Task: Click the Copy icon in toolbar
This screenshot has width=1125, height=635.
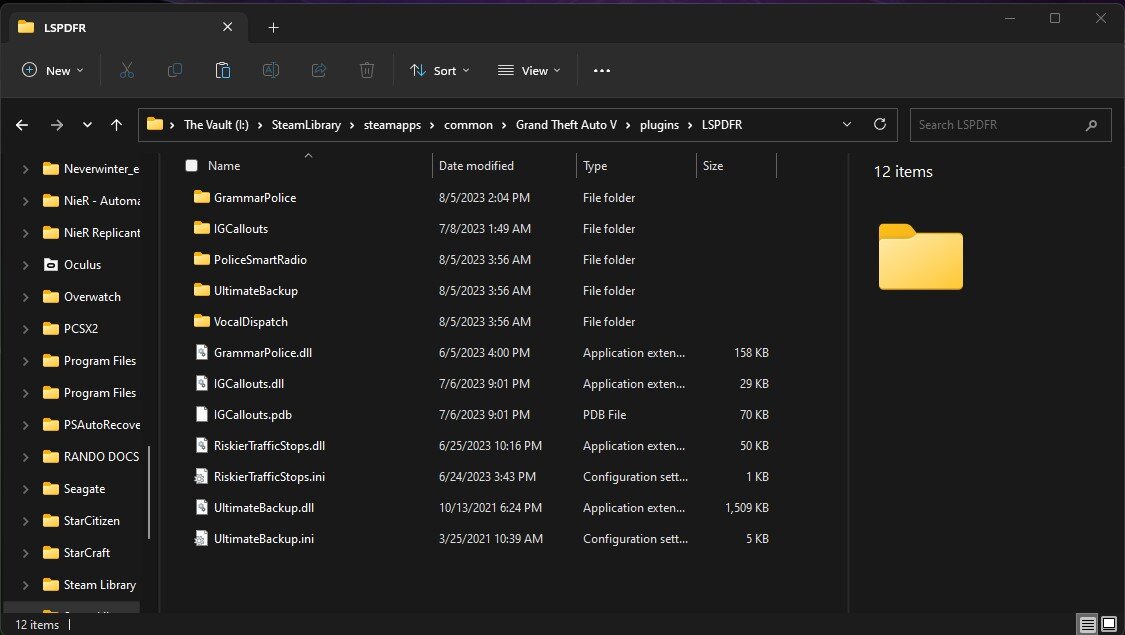Action: pyautogui.click(x=175, y=70)
